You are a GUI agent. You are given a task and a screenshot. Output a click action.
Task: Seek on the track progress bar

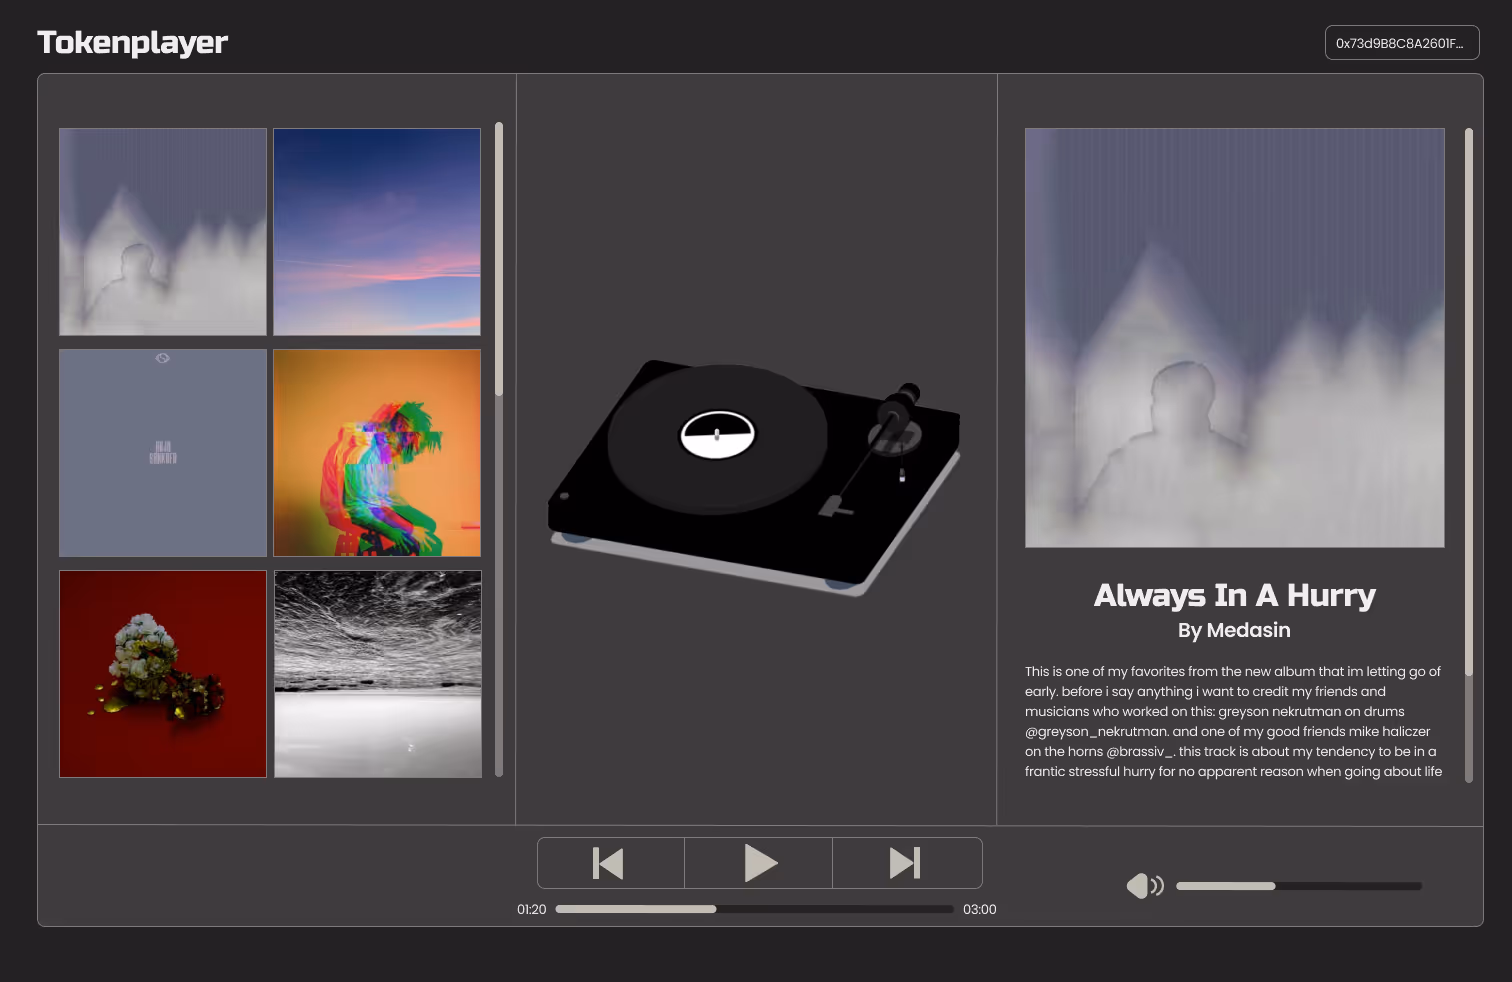[x=754, y=909]
